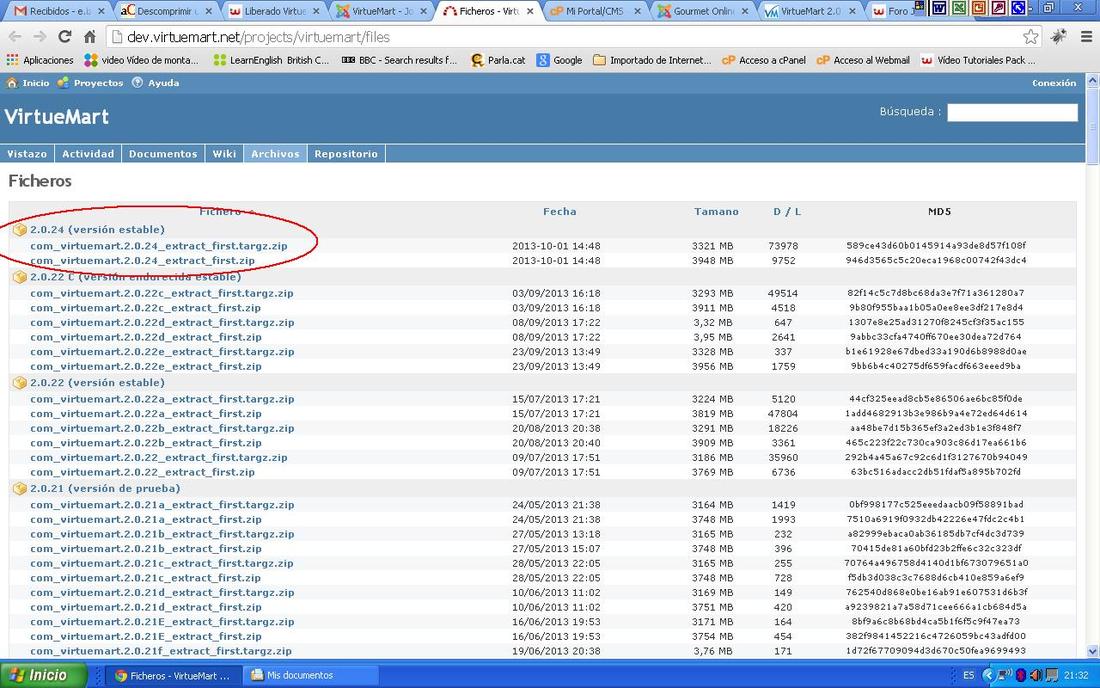Viewport: 1100px width, 688px height.
Task: Download com_virtuemart.2.0.22a_extract_first.zip
Action: point(146,414)
